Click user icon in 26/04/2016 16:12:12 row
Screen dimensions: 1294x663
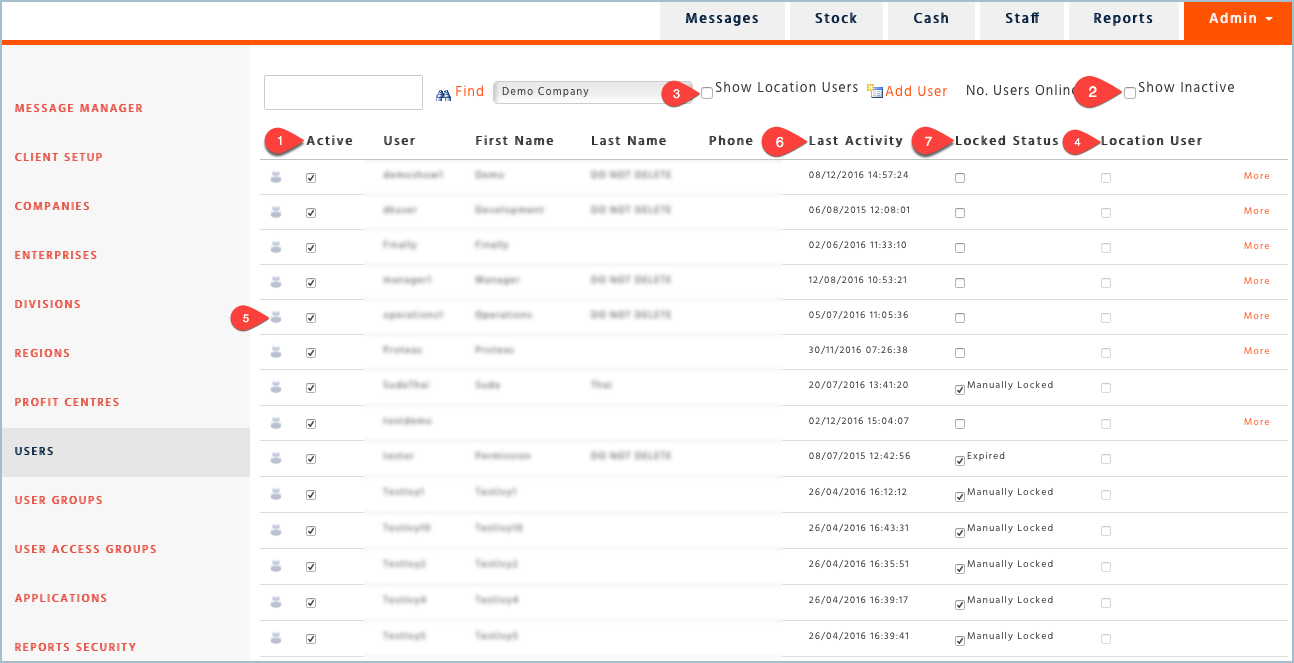(276, 494)
